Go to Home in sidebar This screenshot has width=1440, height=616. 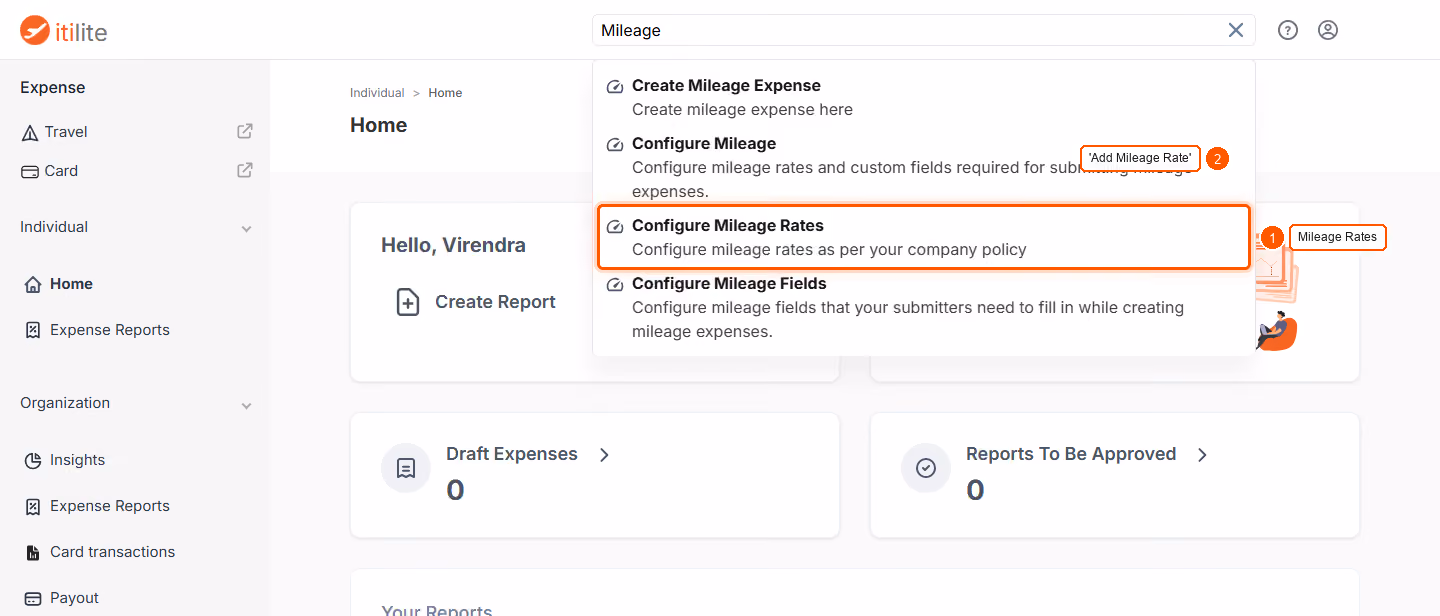point(71,284)
